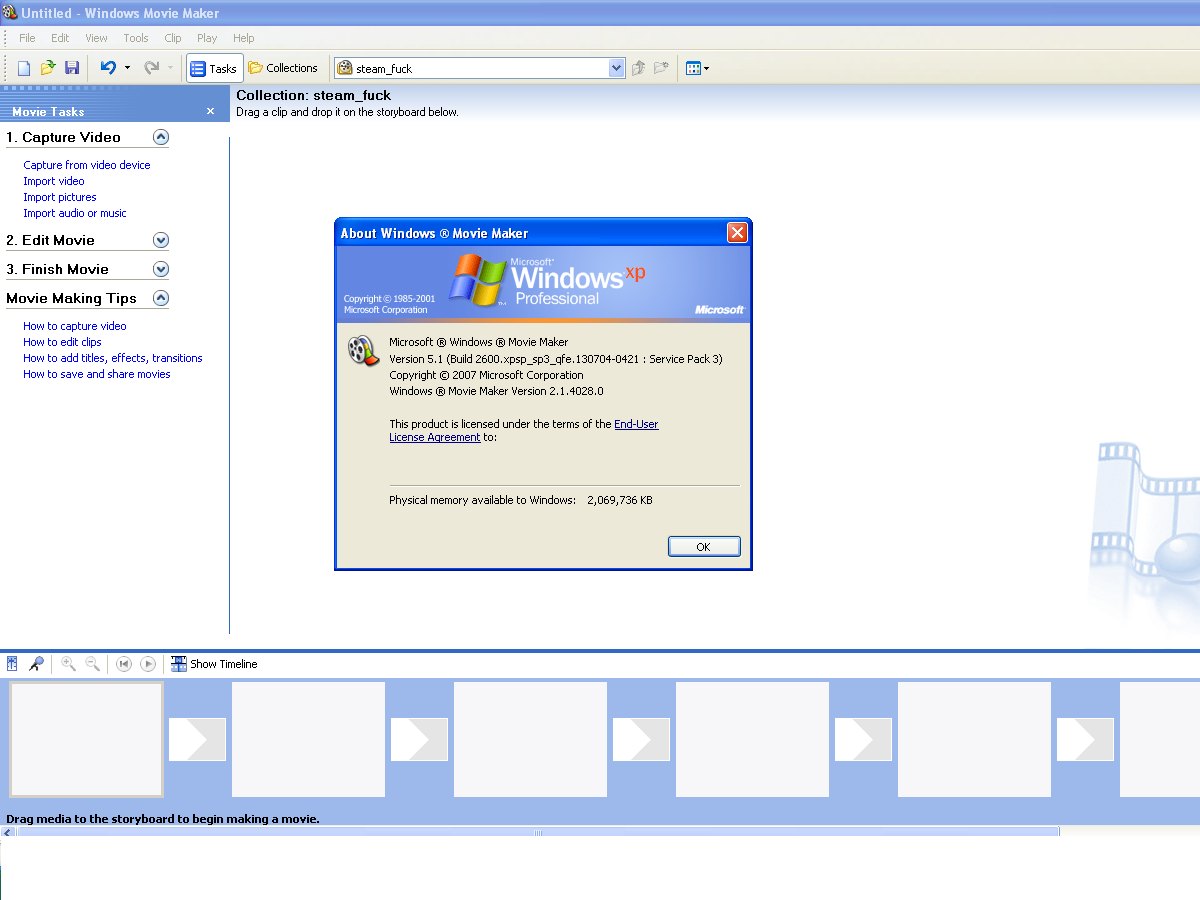Expand the Edit Movie section
Viewport: 1200px width, 900px height.
click(x=161, y=240)
